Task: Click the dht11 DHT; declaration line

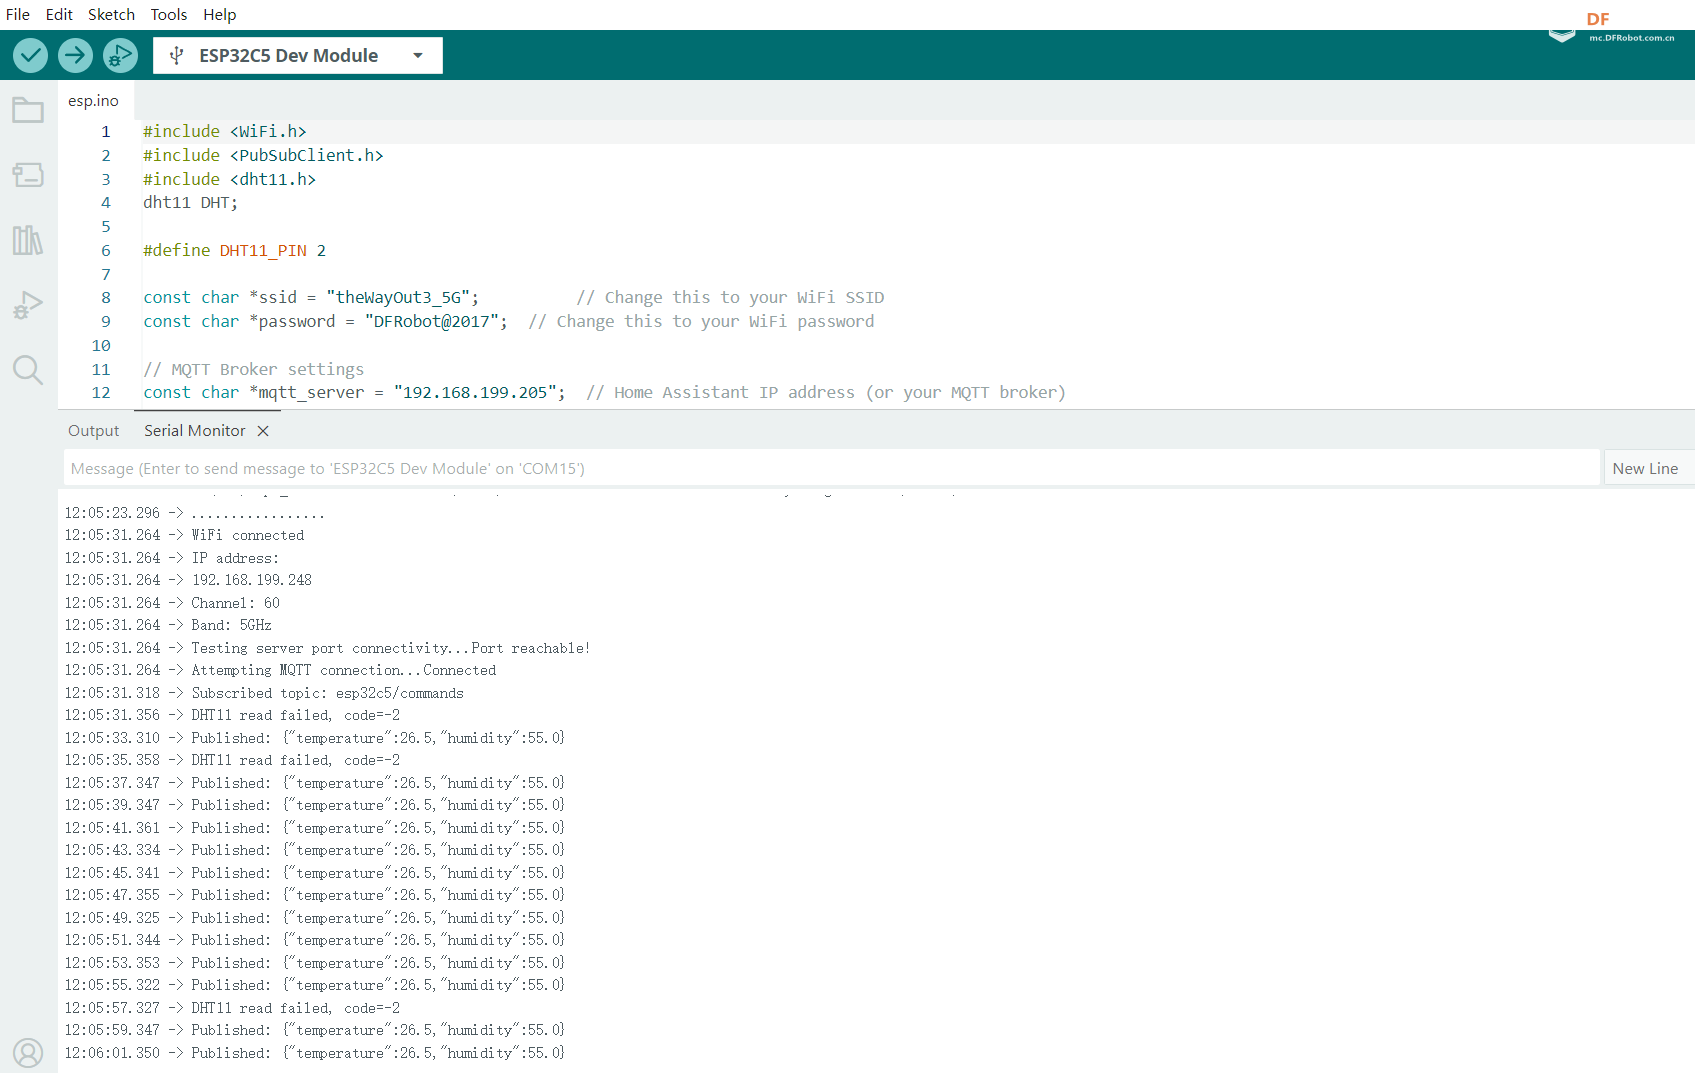Action: (x=190, y=203)
